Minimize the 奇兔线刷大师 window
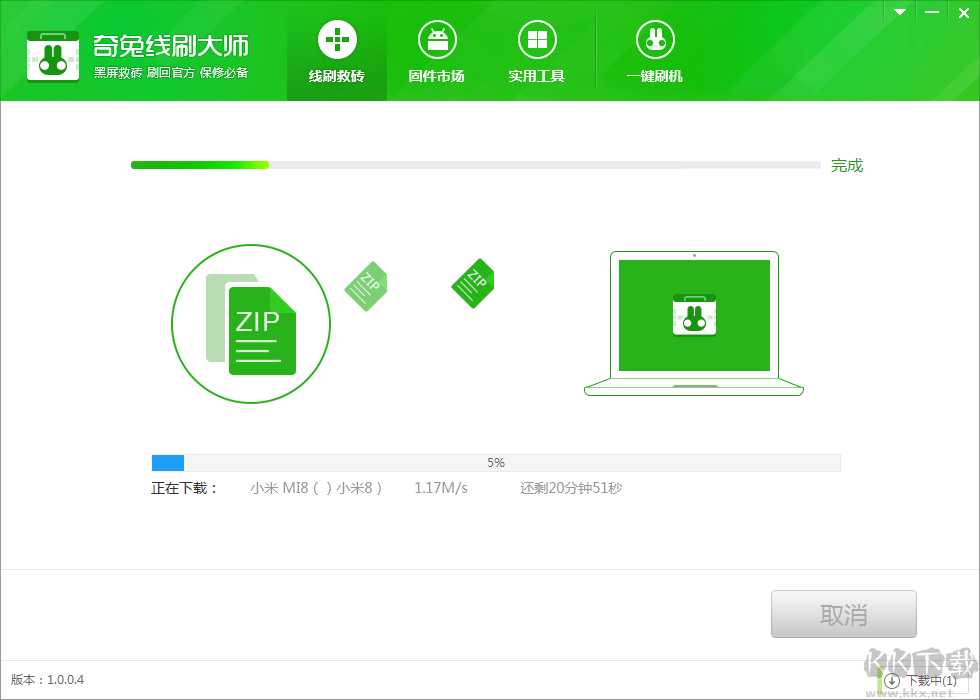 931,12
